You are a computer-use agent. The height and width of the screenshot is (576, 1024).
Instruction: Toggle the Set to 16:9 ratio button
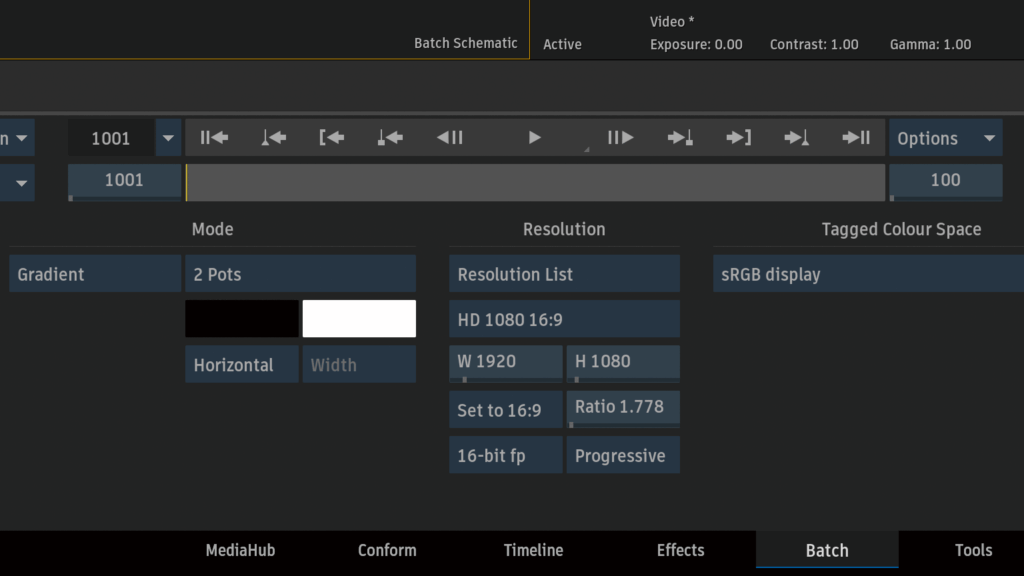pos(505,410)
